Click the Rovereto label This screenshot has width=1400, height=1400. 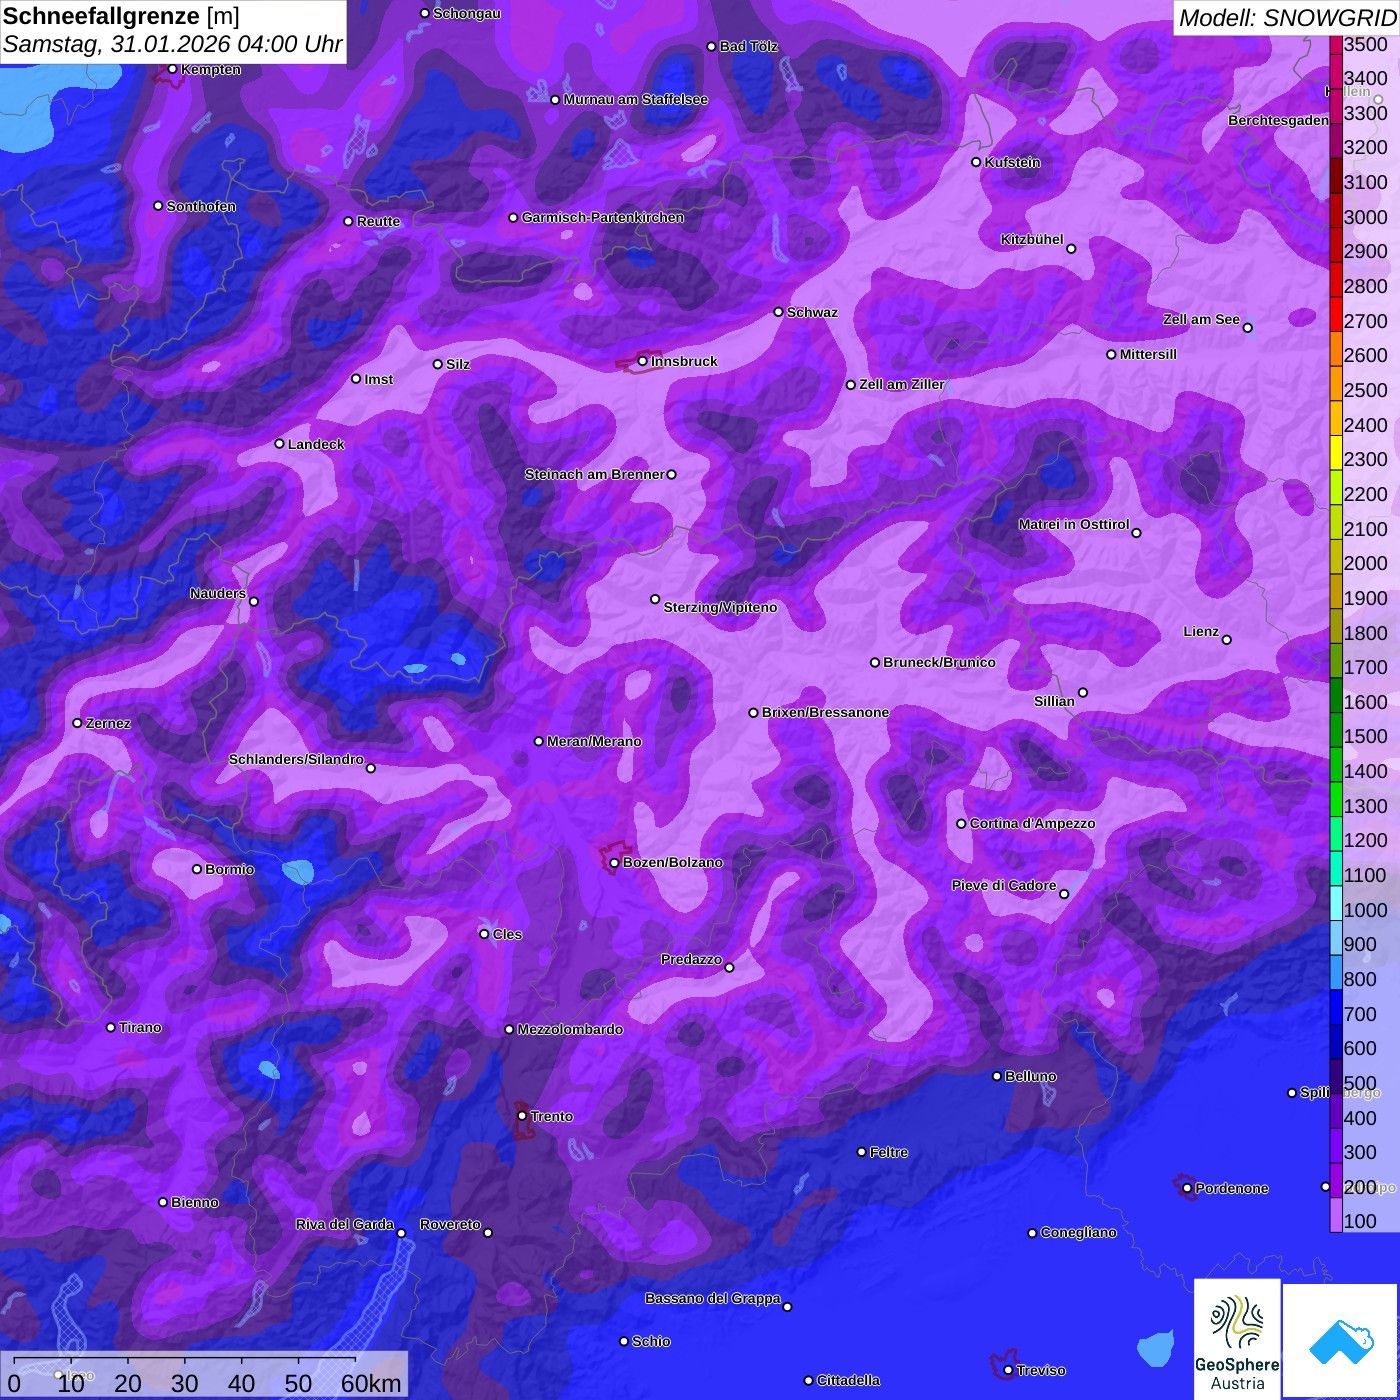click(450, 1224)
